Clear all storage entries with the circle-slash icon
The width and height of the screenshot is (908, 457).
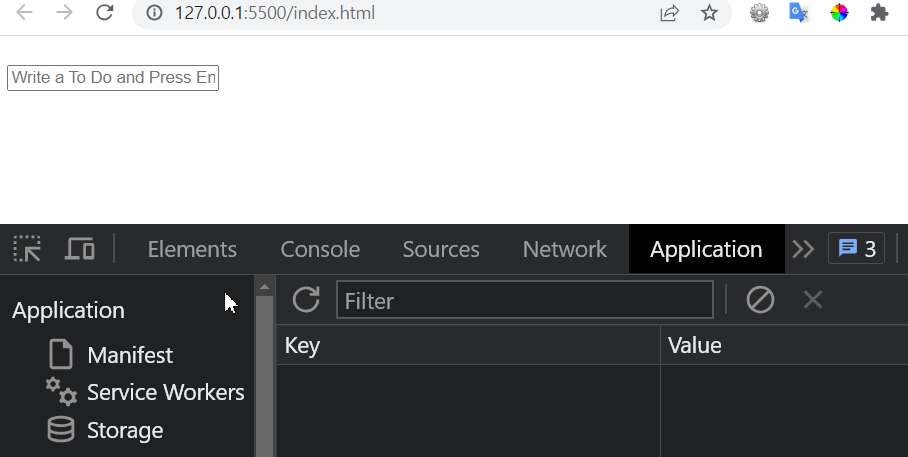[x=760, y=300]
